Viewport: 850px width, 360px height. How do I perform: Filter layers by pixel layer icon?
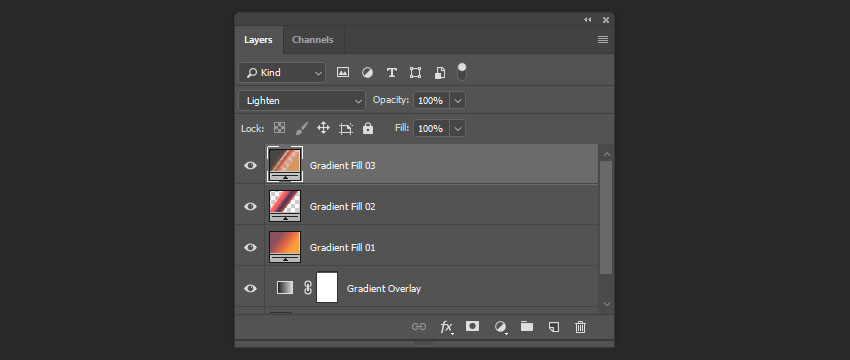coord(343,72)
